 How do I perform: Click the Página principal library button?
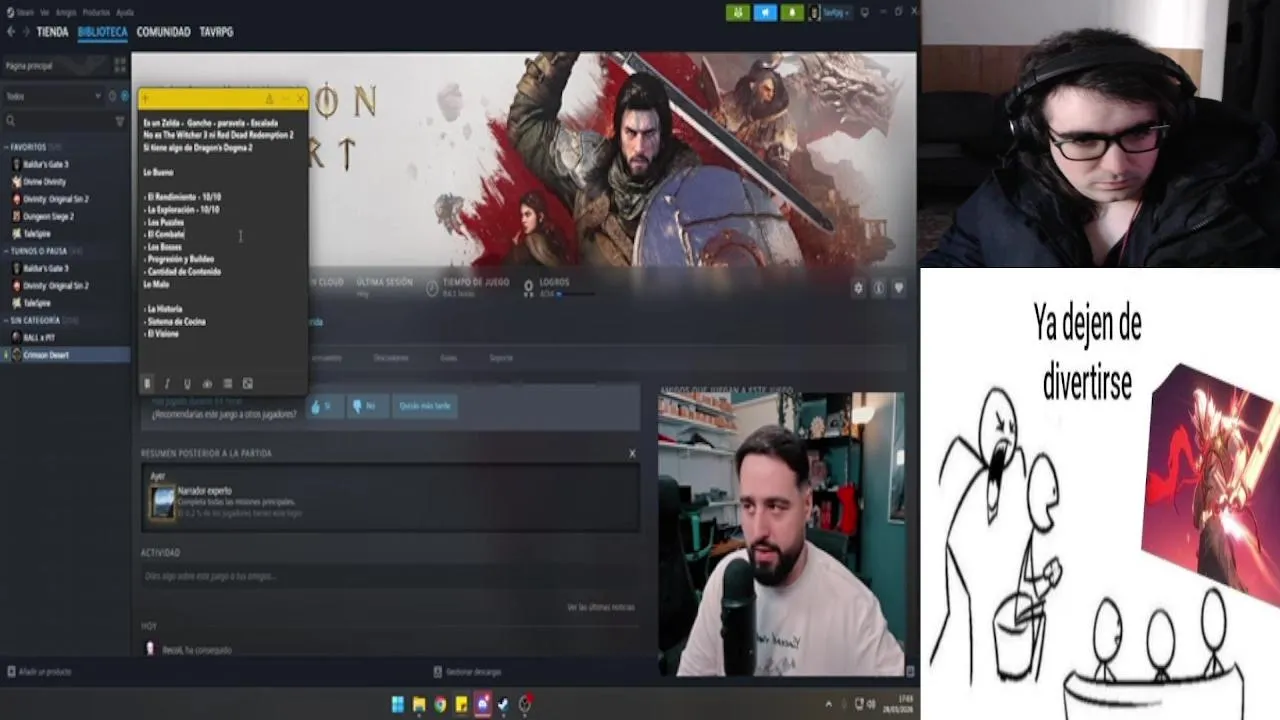click(x=54, y=65)
